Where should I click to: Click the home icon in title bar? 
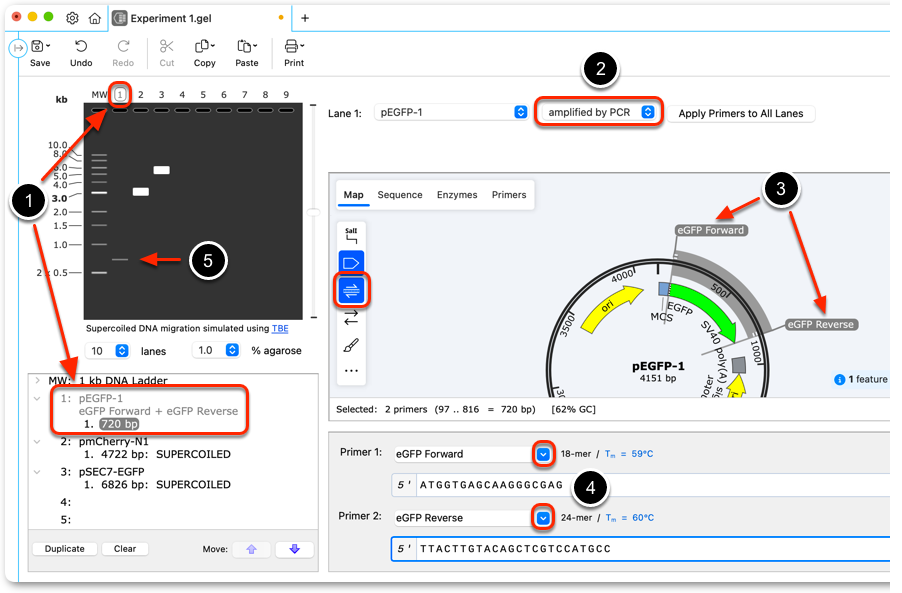click(x=95, y=18)
